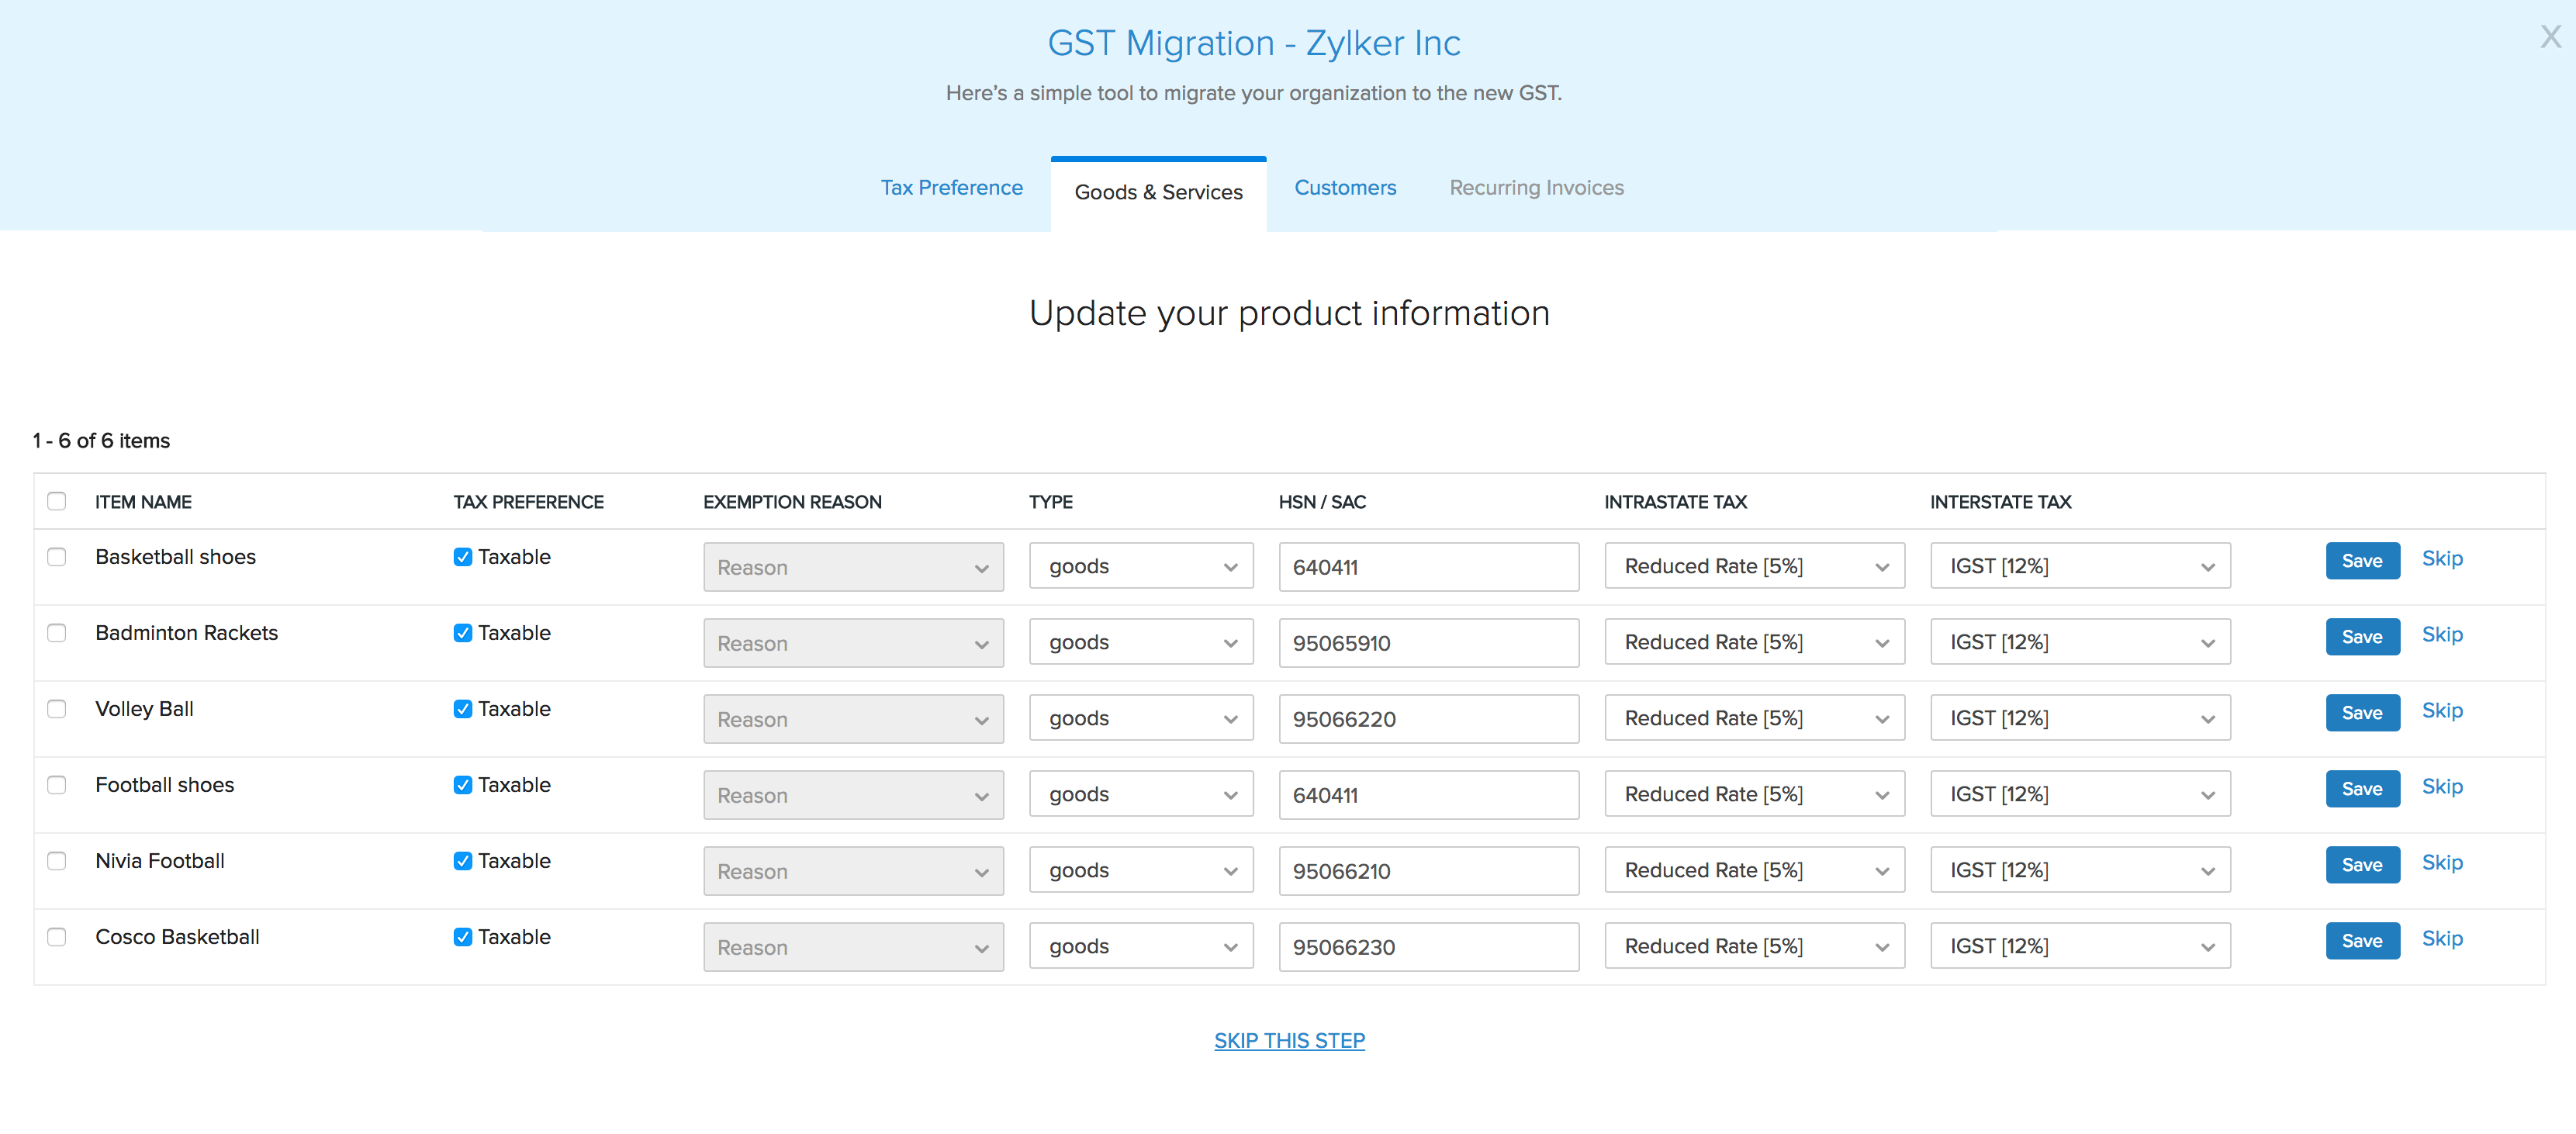Expand Intrastate Tax dropdown for Basketball shoes
Image resolution: width=2576 pixels, height=1134 pixels.
[1753, 567]
